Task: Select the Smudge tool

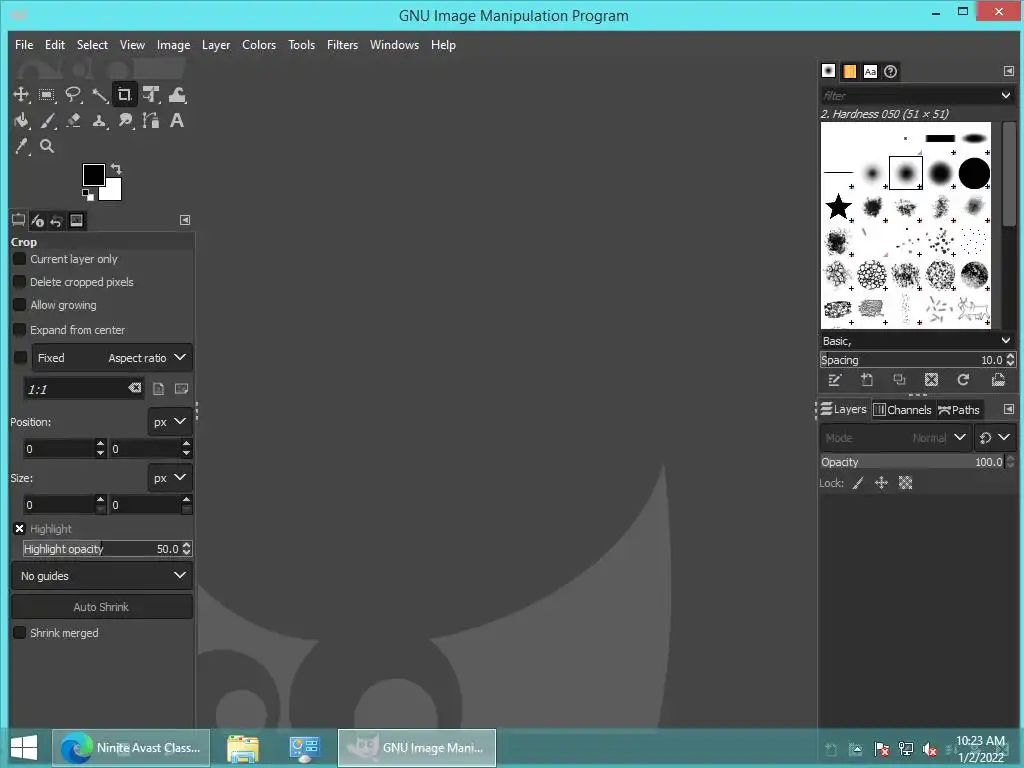Action: (x=125, y=120)
